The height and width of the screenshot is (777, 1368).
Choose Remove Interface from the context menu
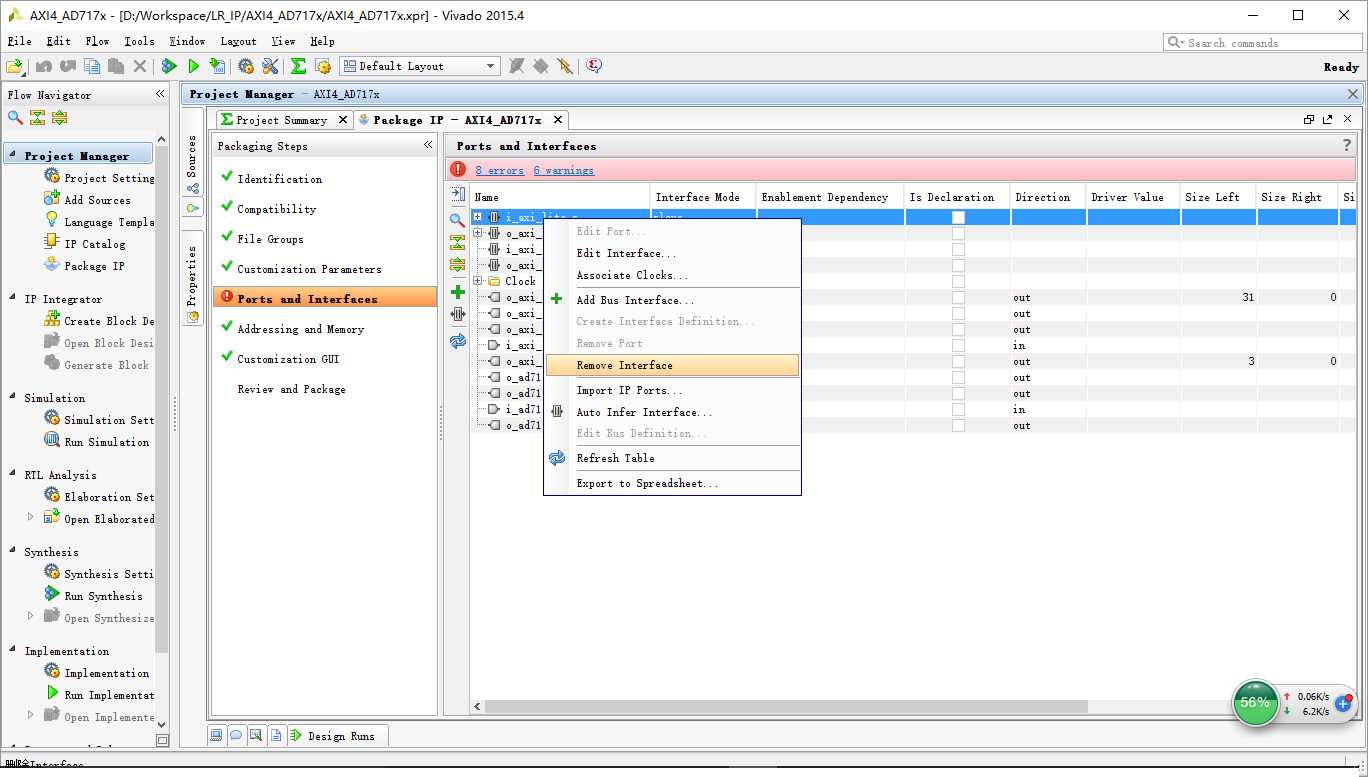click(672, 365)
